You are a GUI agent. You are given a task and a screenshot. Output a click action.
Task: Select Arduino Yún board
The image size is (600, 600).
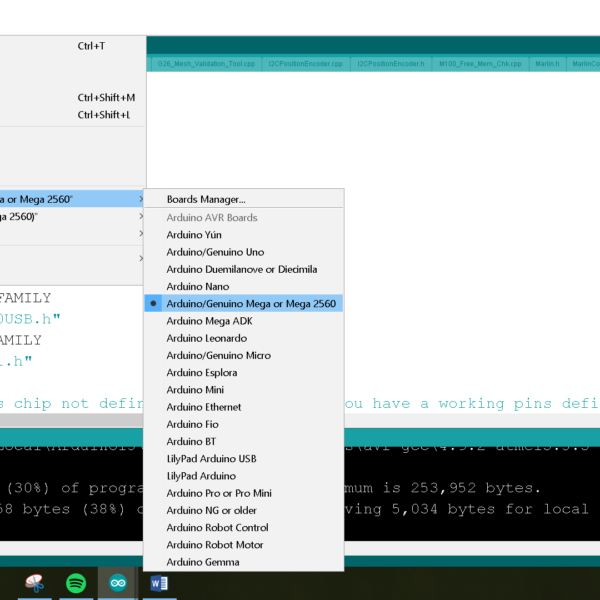tap(243, 235)
